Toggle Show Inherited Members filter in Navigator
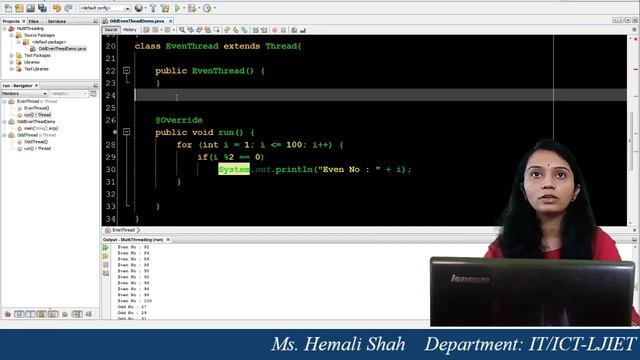Image resolution: width=640 pixels, height=360 pixels. coord(8,314)
